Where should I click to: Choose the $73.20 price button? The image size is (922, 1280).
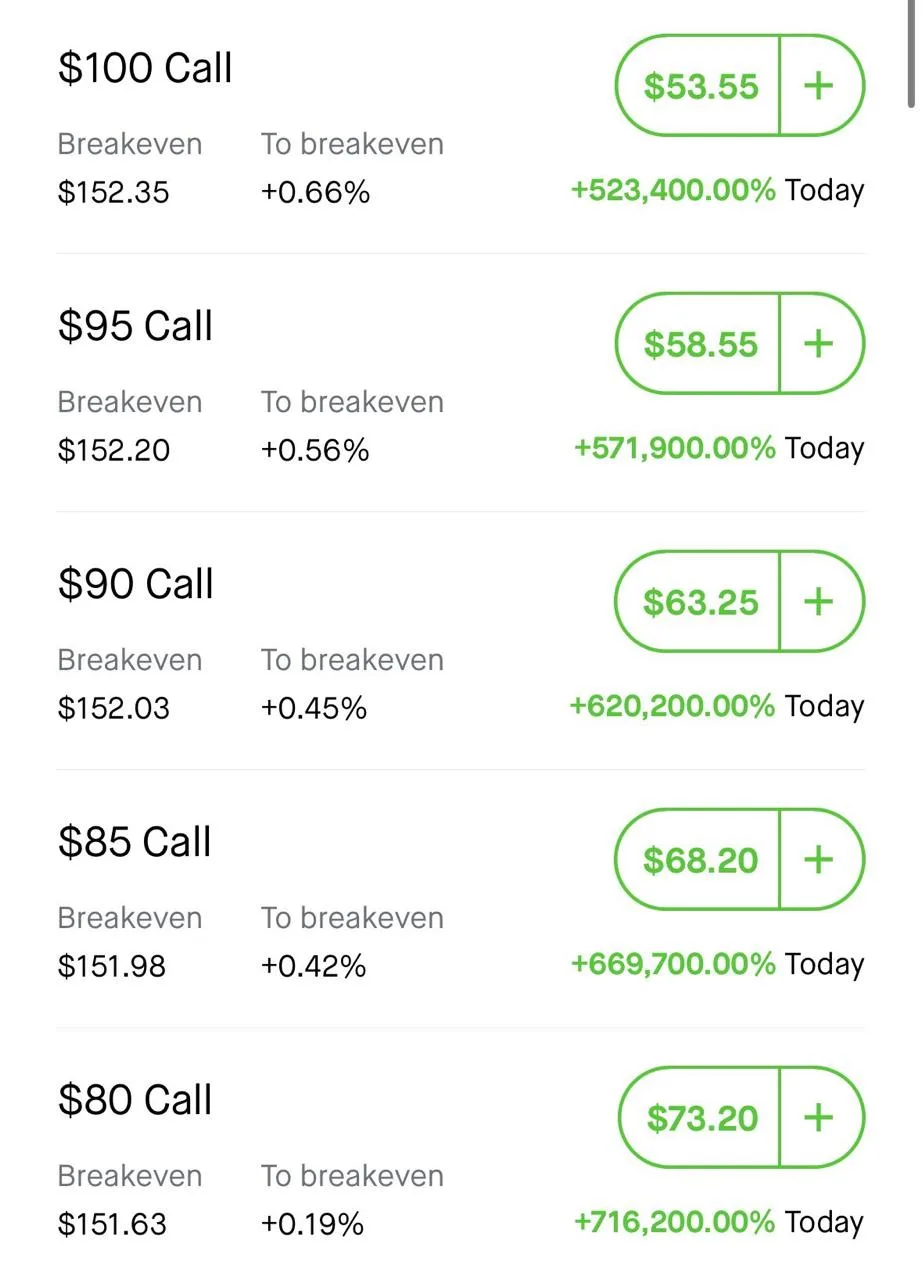pos(701,1118)
